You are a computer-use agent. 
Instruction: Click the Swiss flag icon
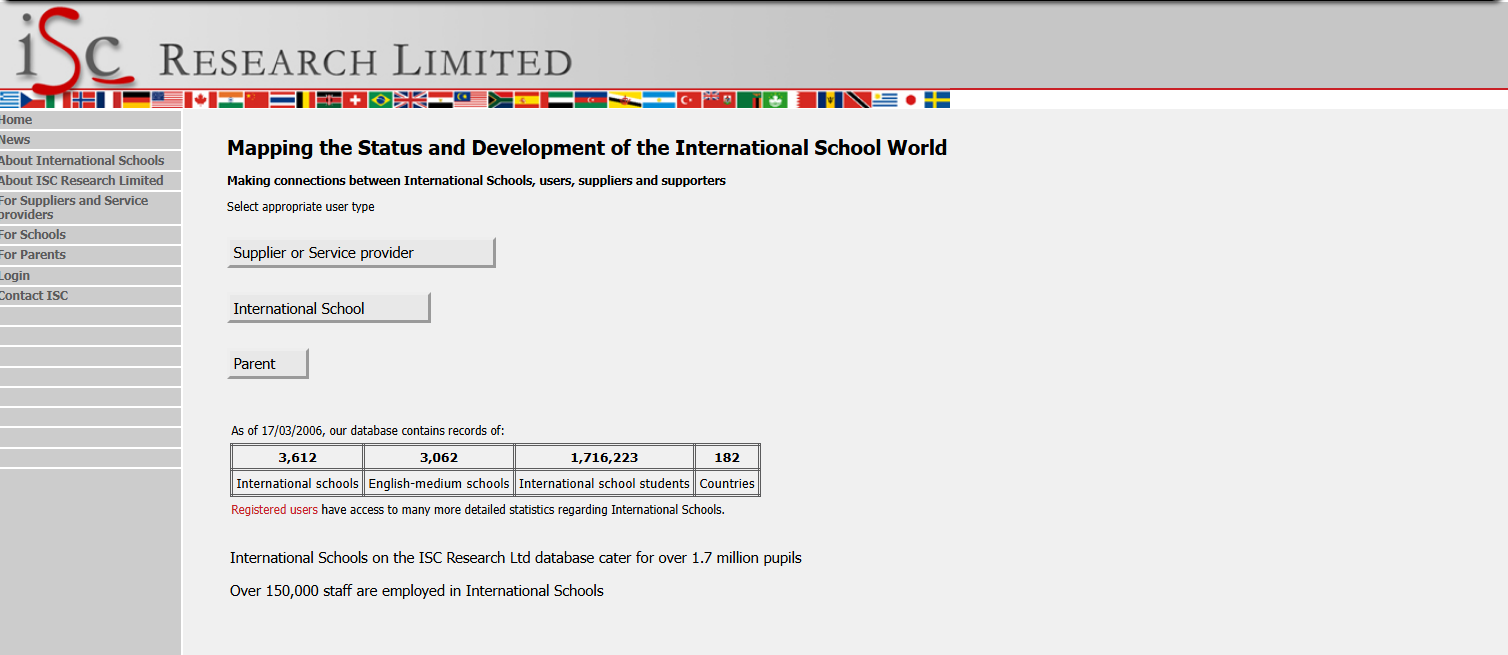(x=355, y=100)
